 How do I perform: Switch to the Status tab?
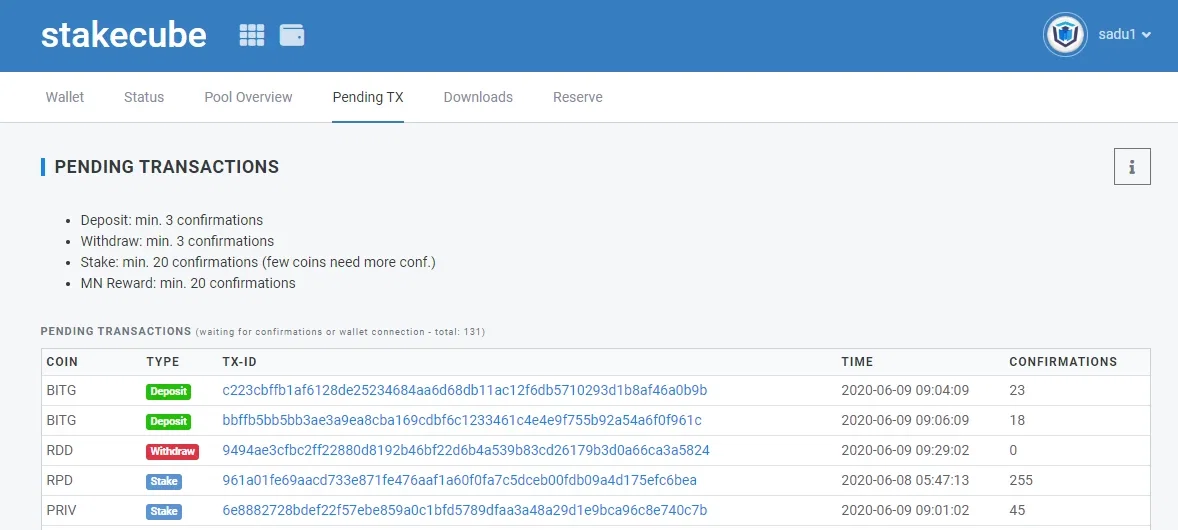144,97
